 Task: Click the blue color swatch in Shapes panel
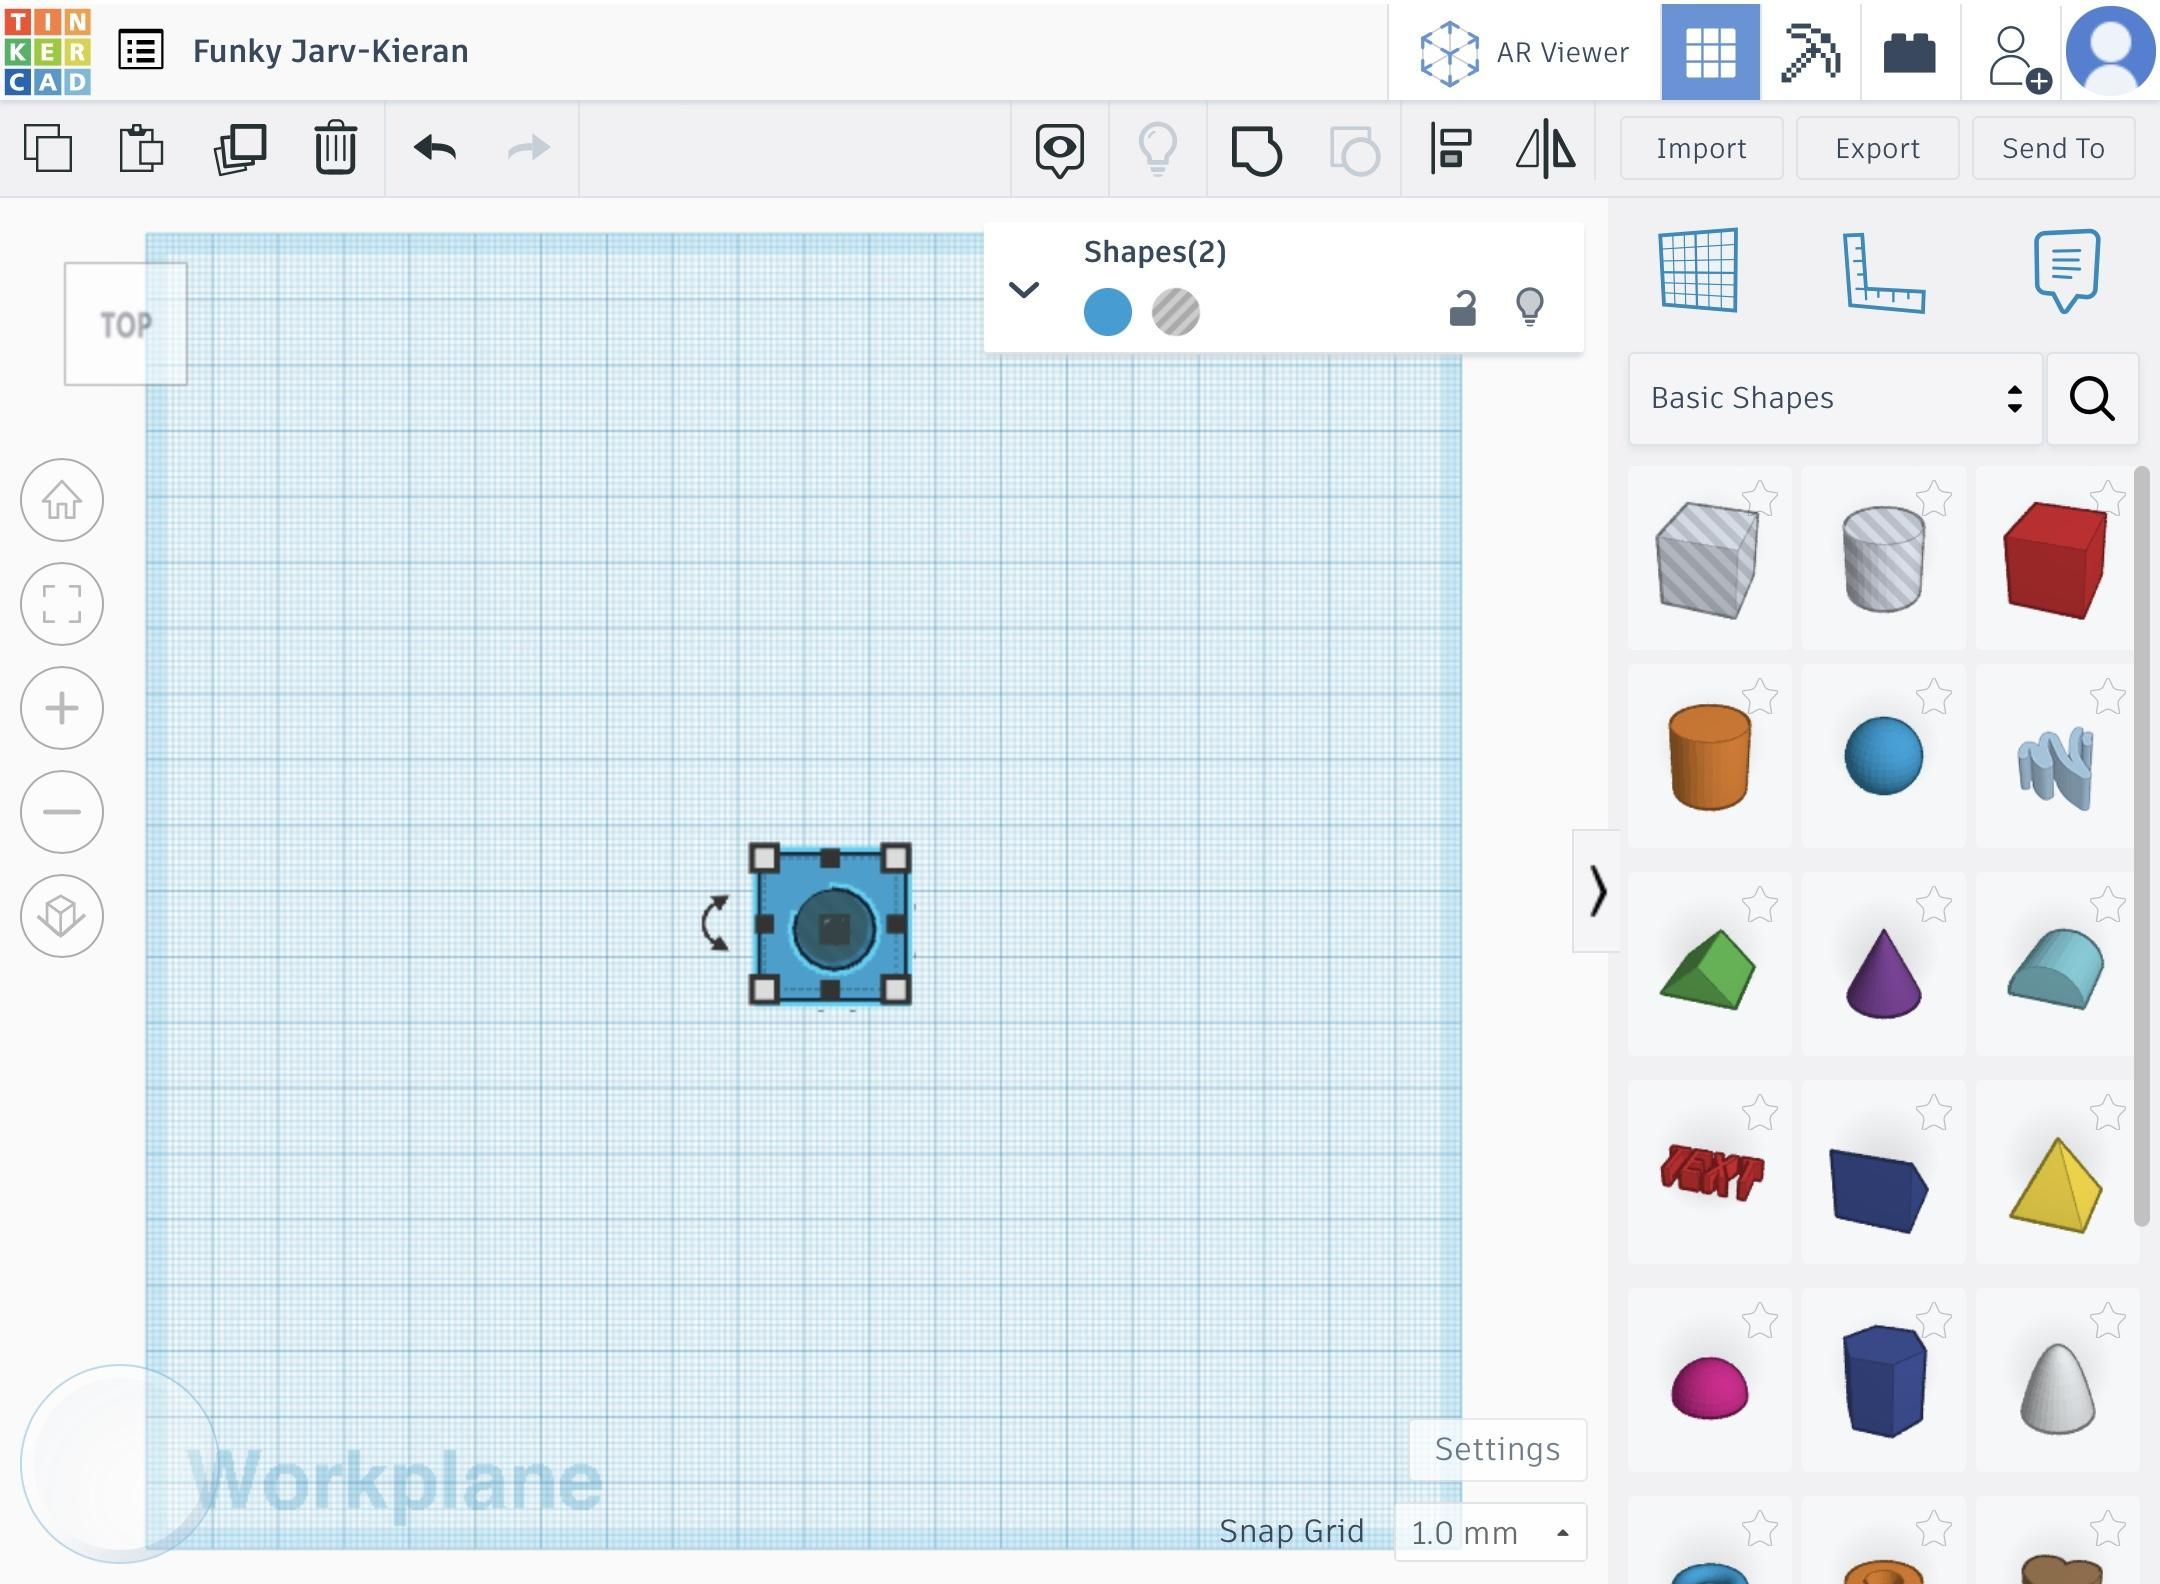pyautogui.click(x=1106, y=311)
